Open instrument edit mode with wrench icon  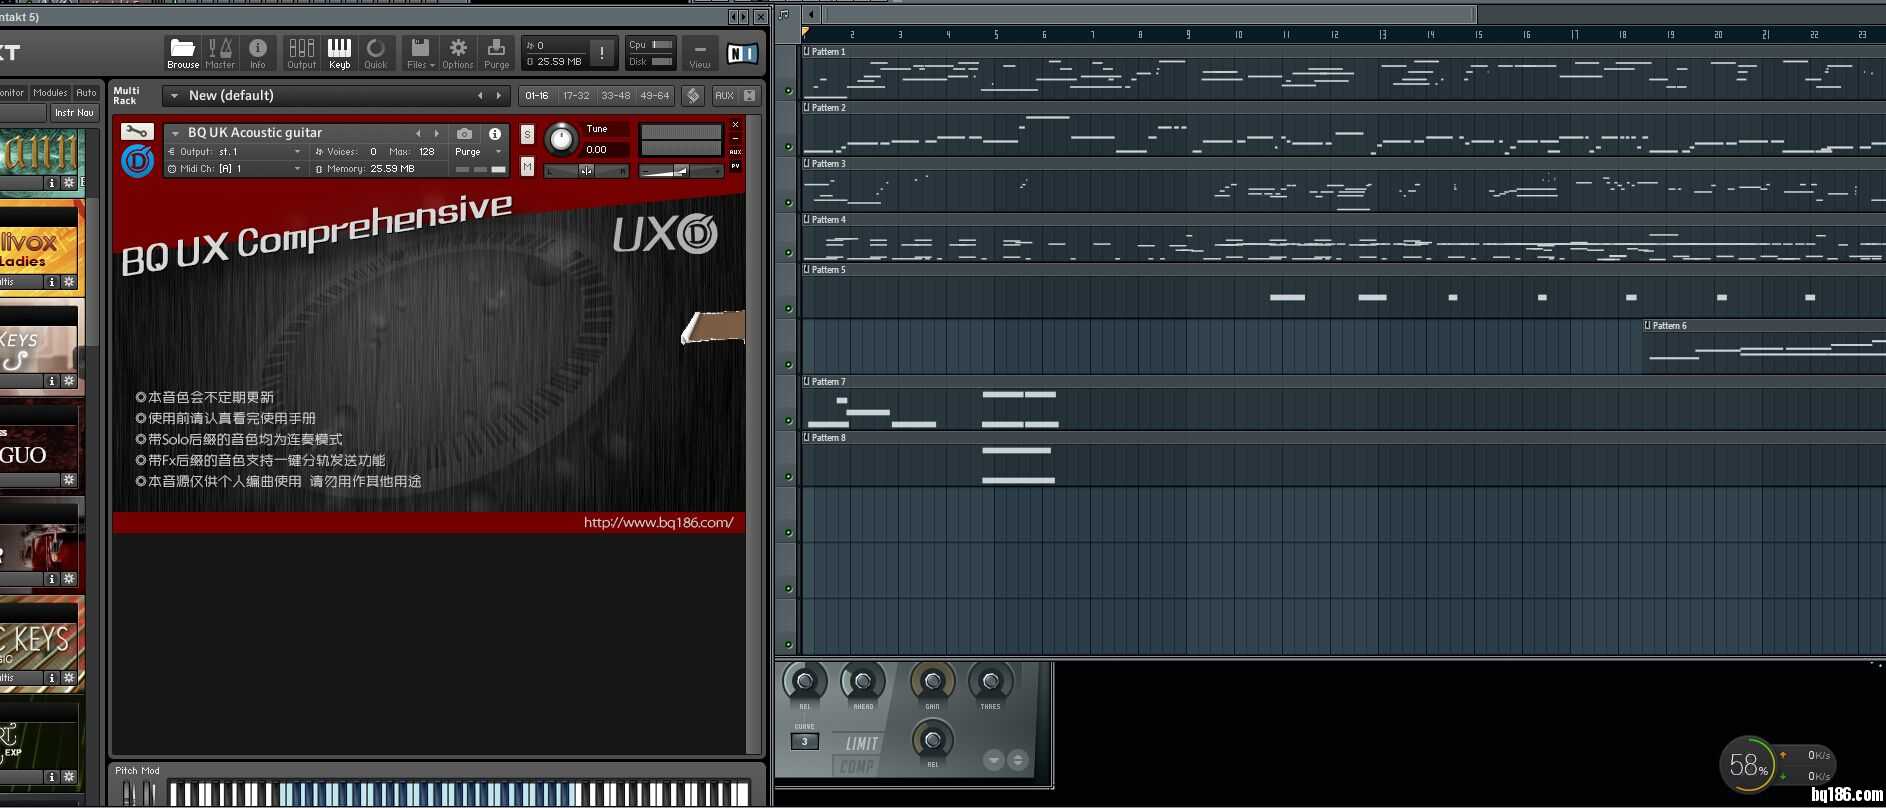pyautogui.click(x=137, y=132)
